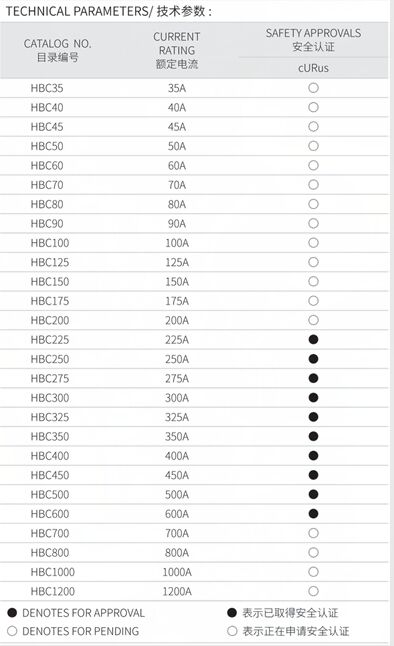394x646 pixels.
Task: Click the filled circle in HBC225 row
Action: 313,339
